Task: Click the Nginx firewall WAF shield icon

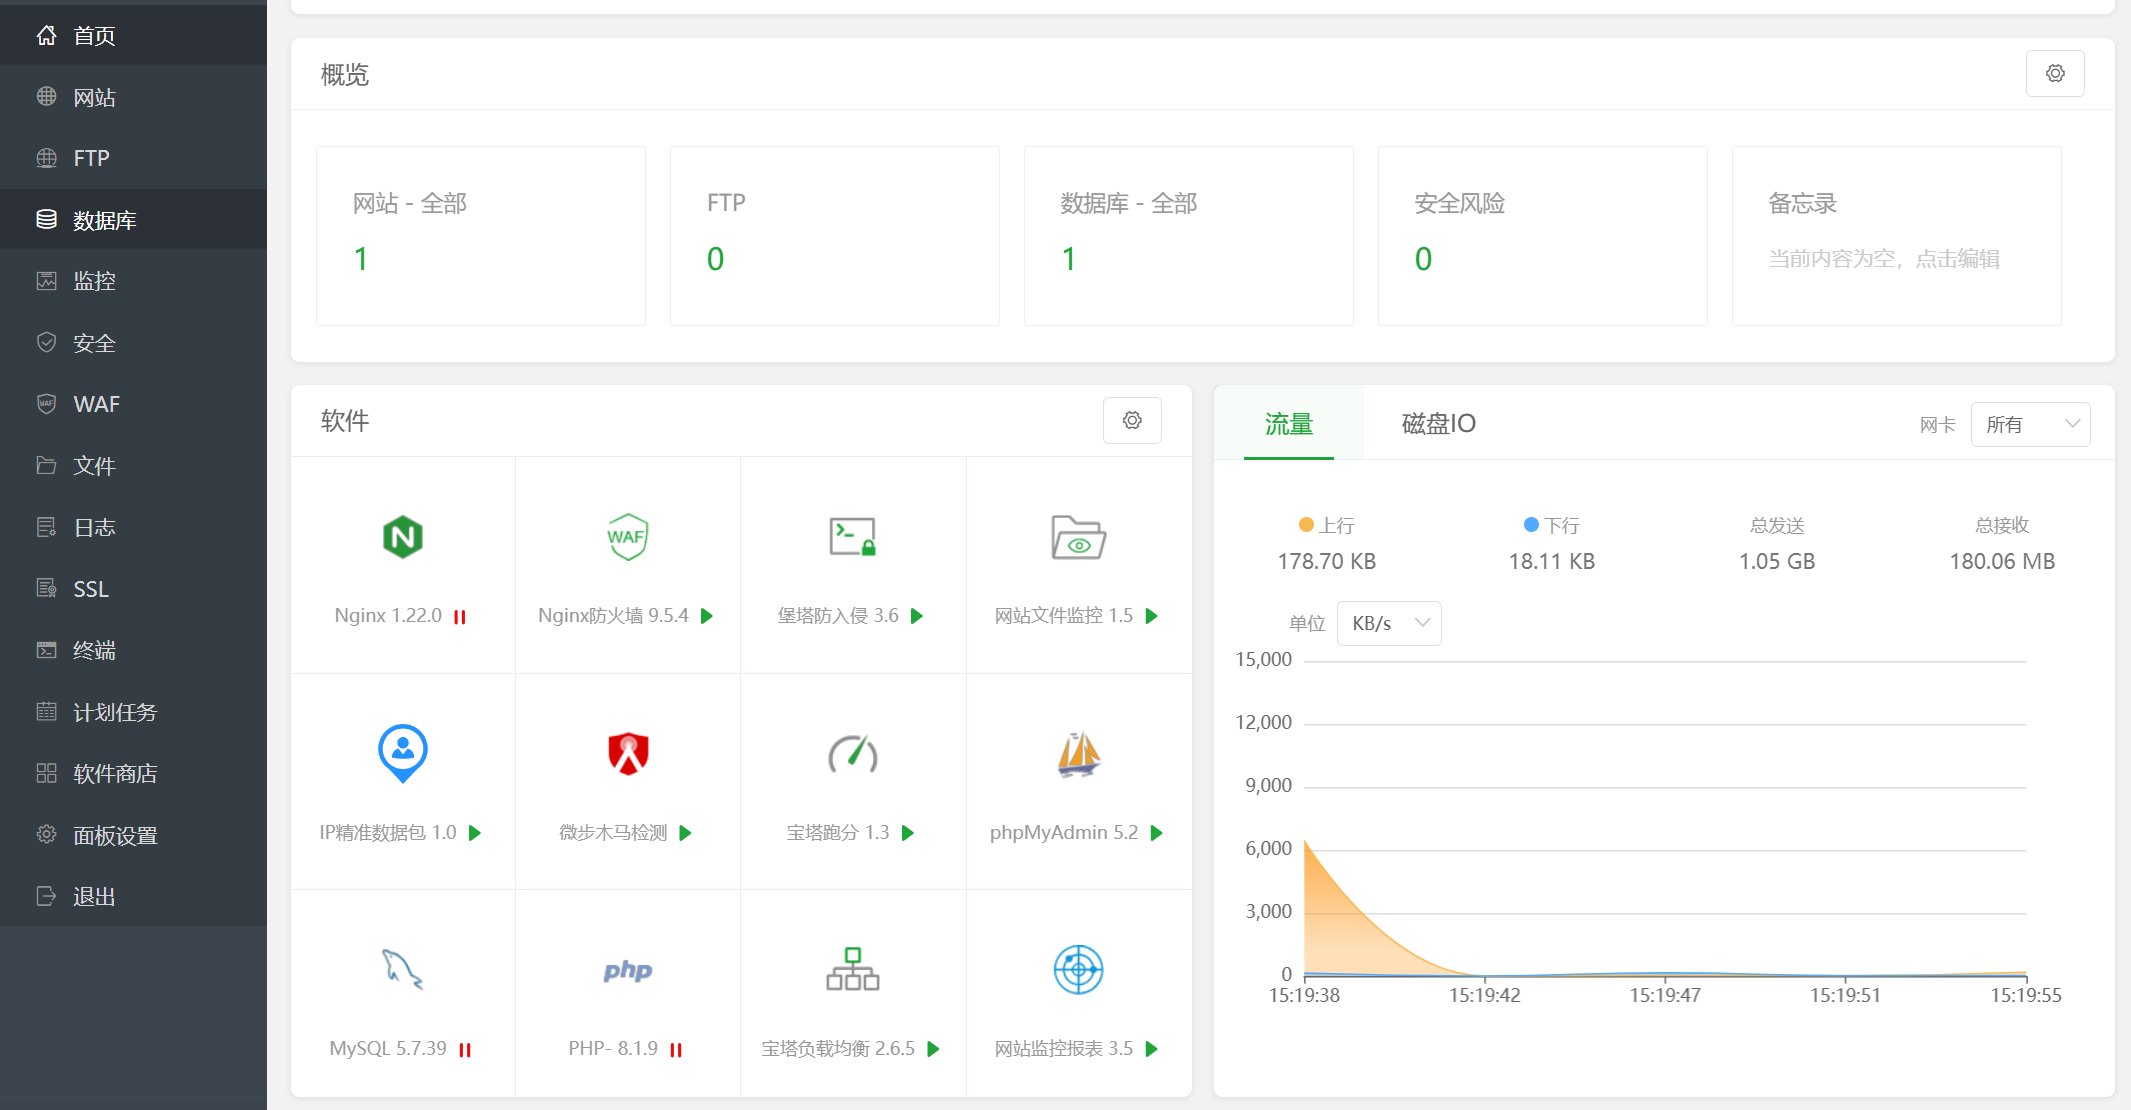Action: click(627, 537)
